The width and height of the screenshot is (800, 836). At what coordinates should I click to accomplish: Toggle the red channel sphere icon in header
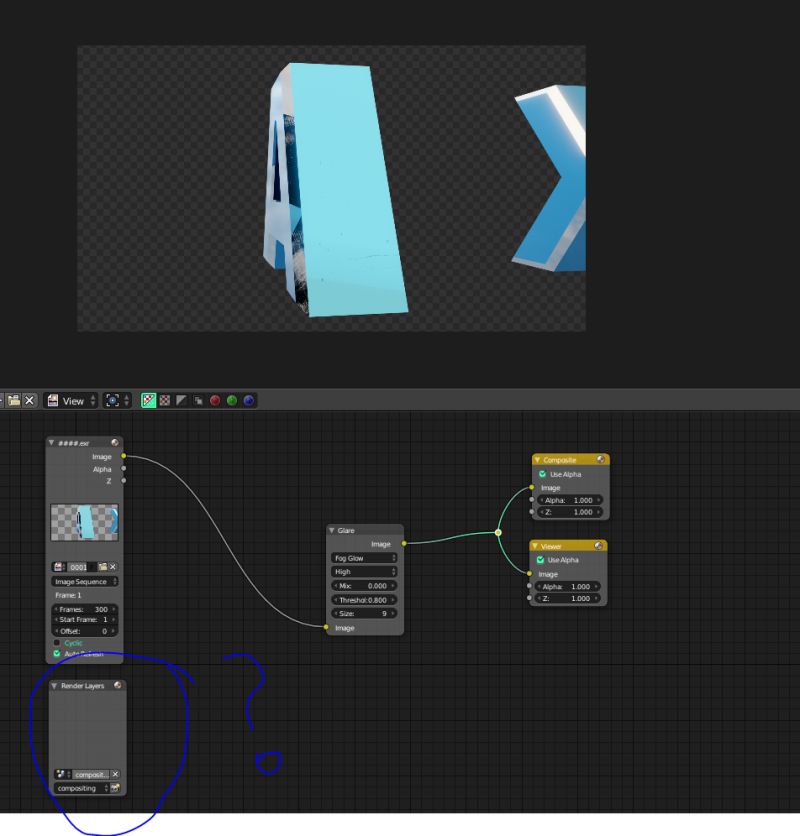click(214, 401)
